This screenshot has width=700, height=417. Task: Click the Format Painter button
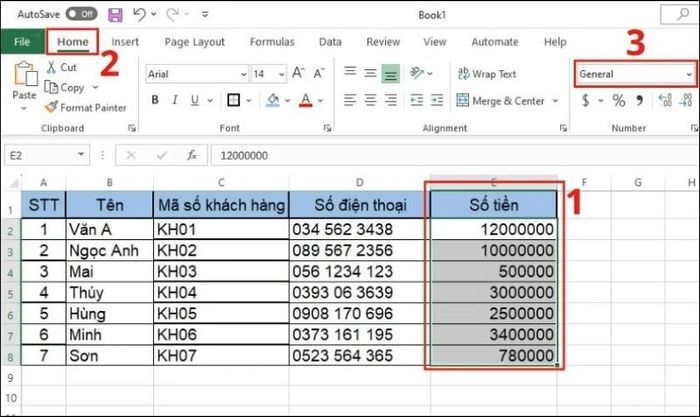coord(86,108)
